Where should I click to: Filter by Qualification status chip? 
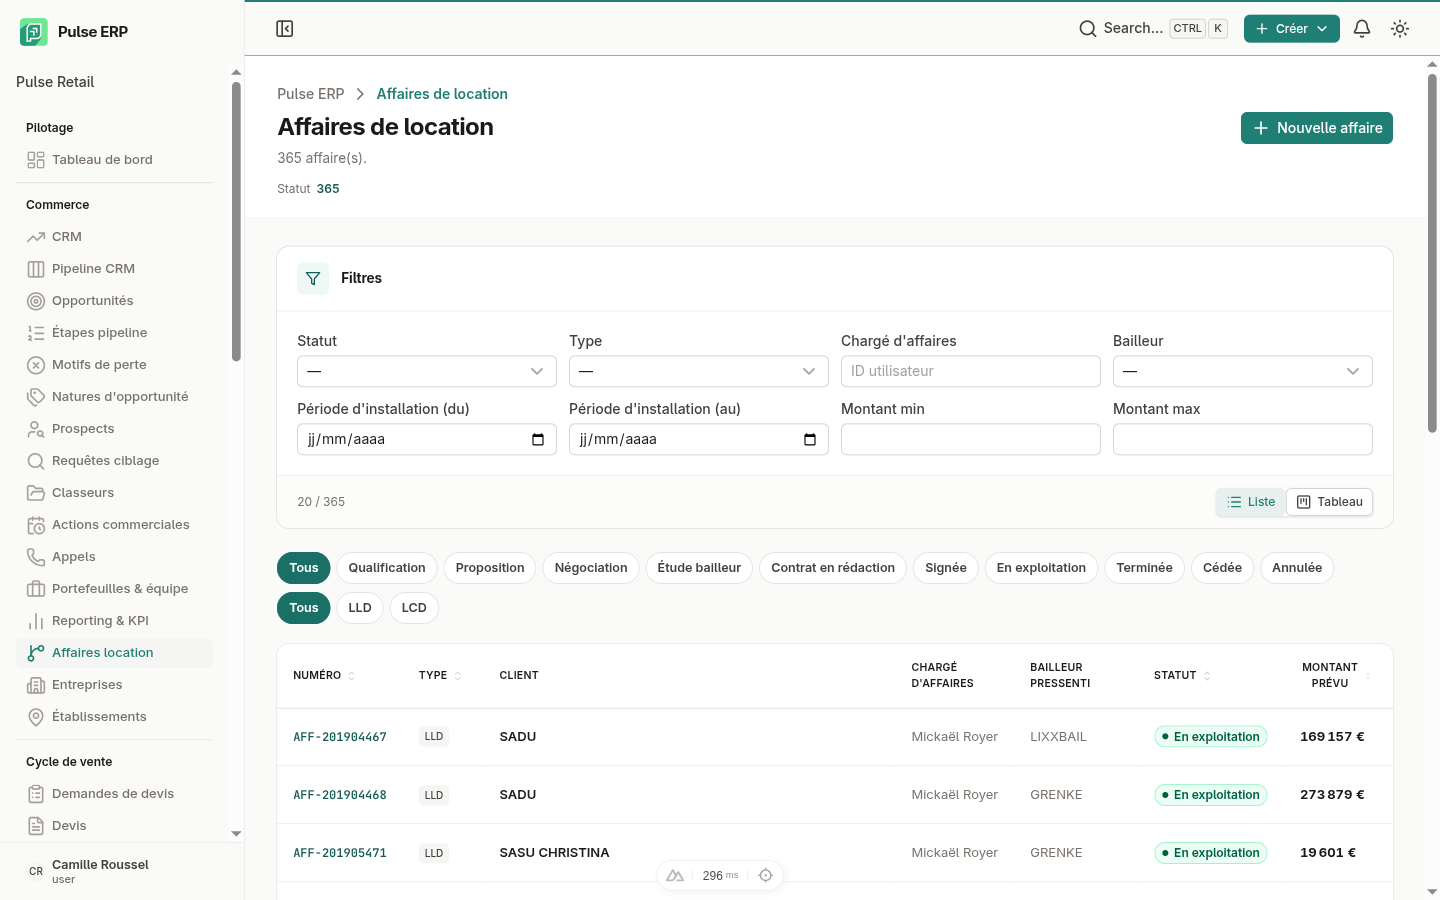(x=387, y=568)
